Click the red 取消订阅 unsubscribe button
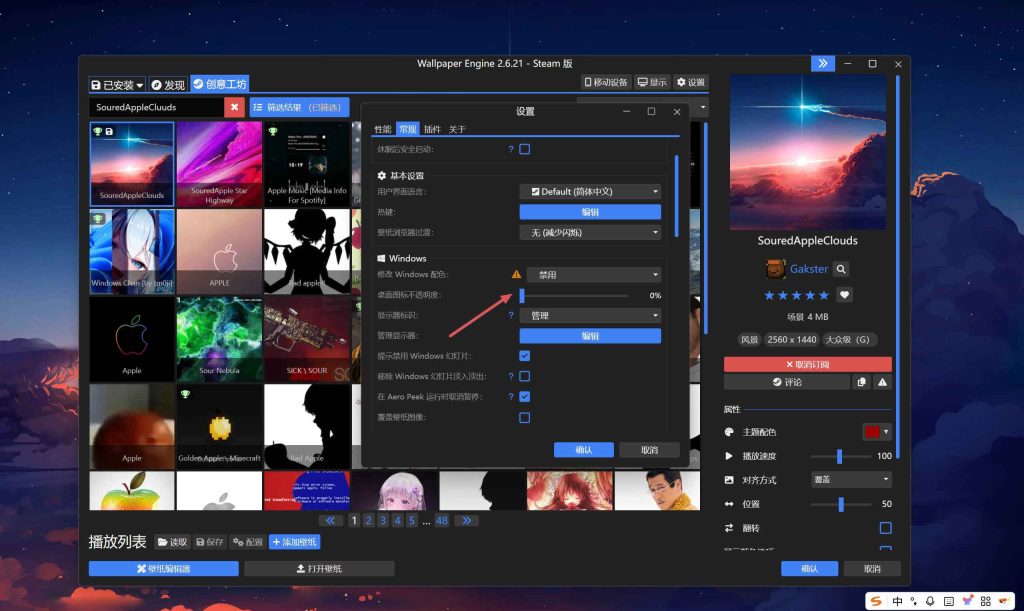This screenshot has height=611, width=1024. [x=807, y=364]
